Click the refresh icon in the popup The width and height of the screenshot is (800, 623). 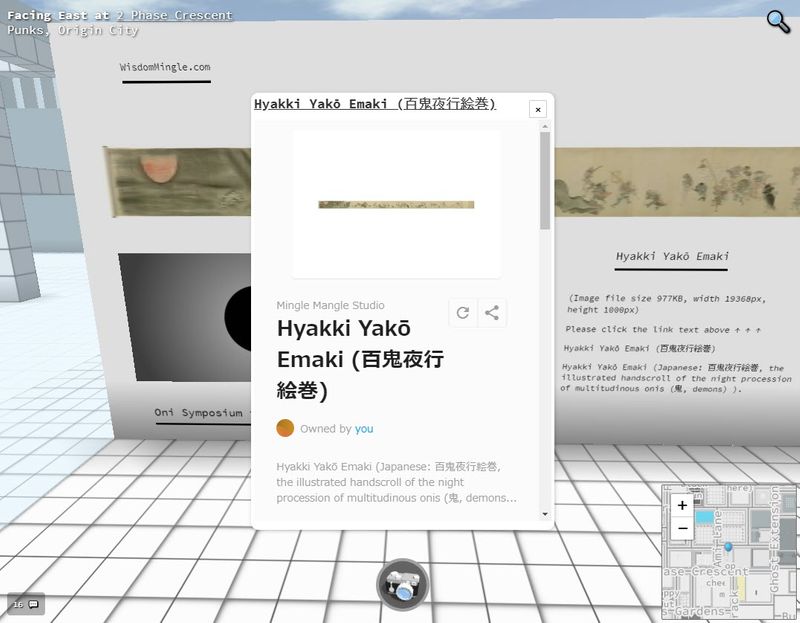(463, 313)
